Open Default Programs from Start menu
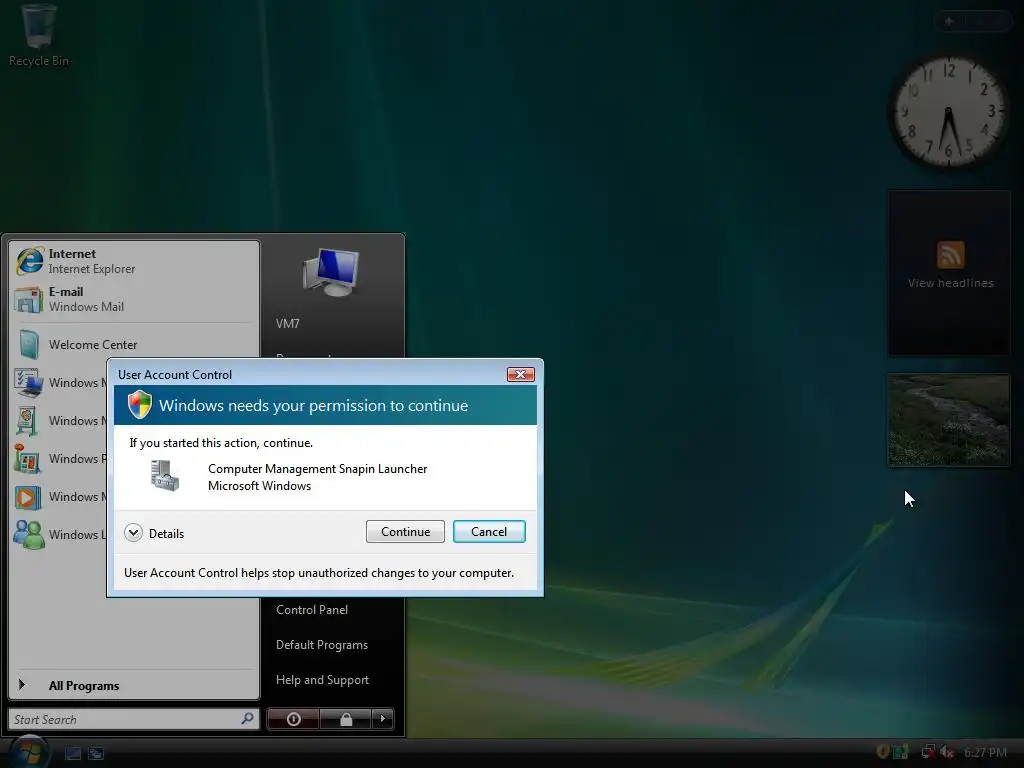This screenshot has width=1024, height=768. 322,645
